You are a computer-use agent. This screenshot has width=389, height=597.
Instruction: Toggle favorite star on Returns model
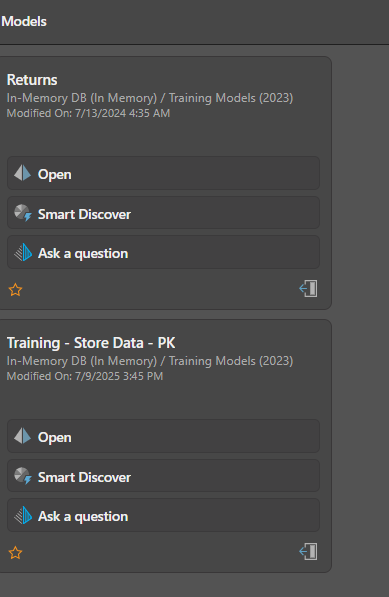point(15,290)
